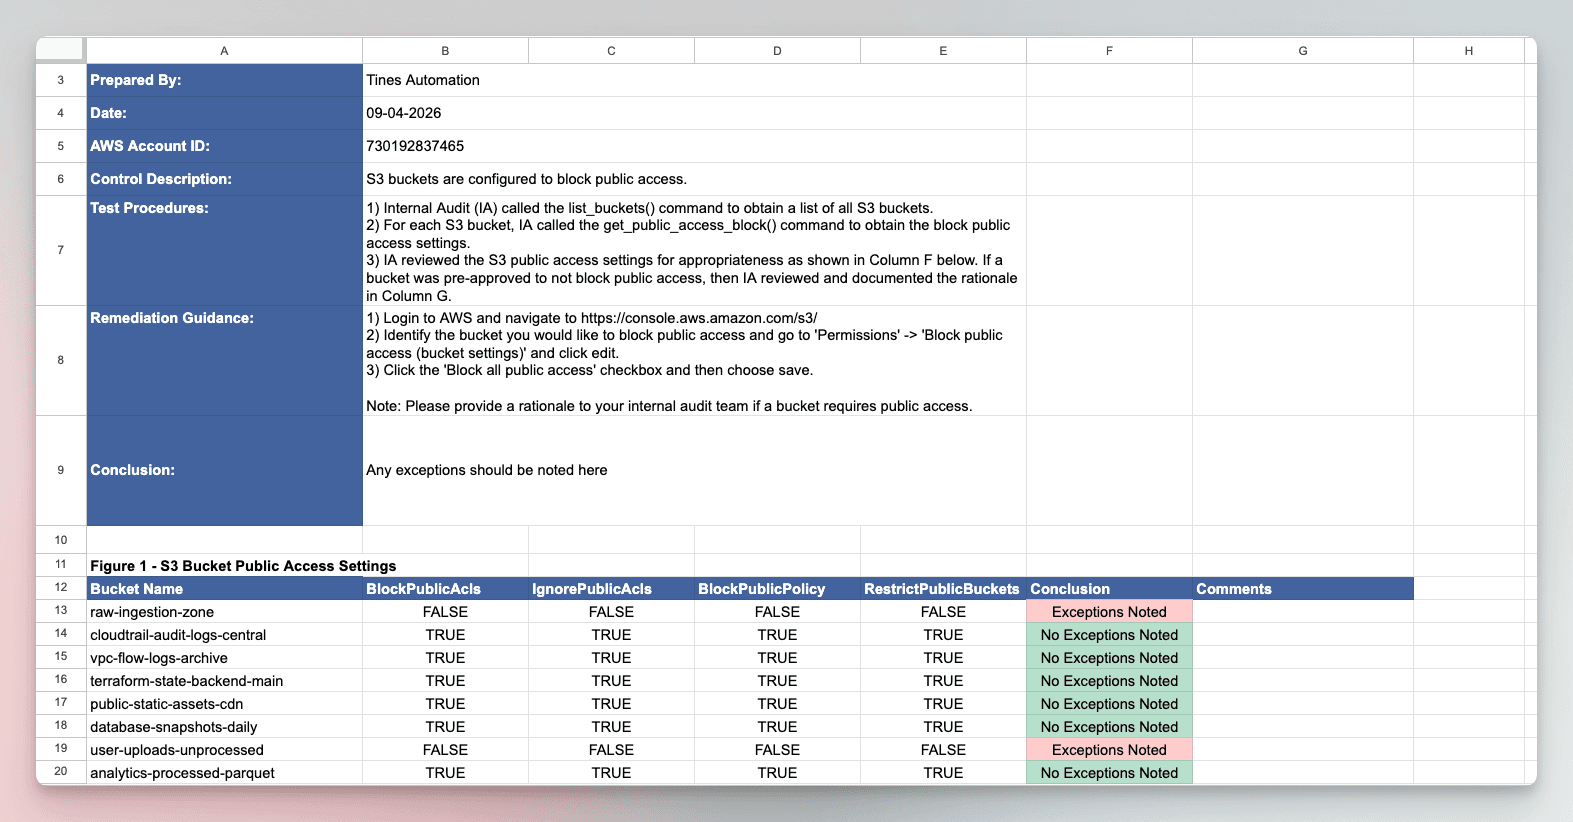Select the 'cloudtrail-audit-logs-central' bucket cell
This screenshot has height=822, width=1573.
coord(224,635)
